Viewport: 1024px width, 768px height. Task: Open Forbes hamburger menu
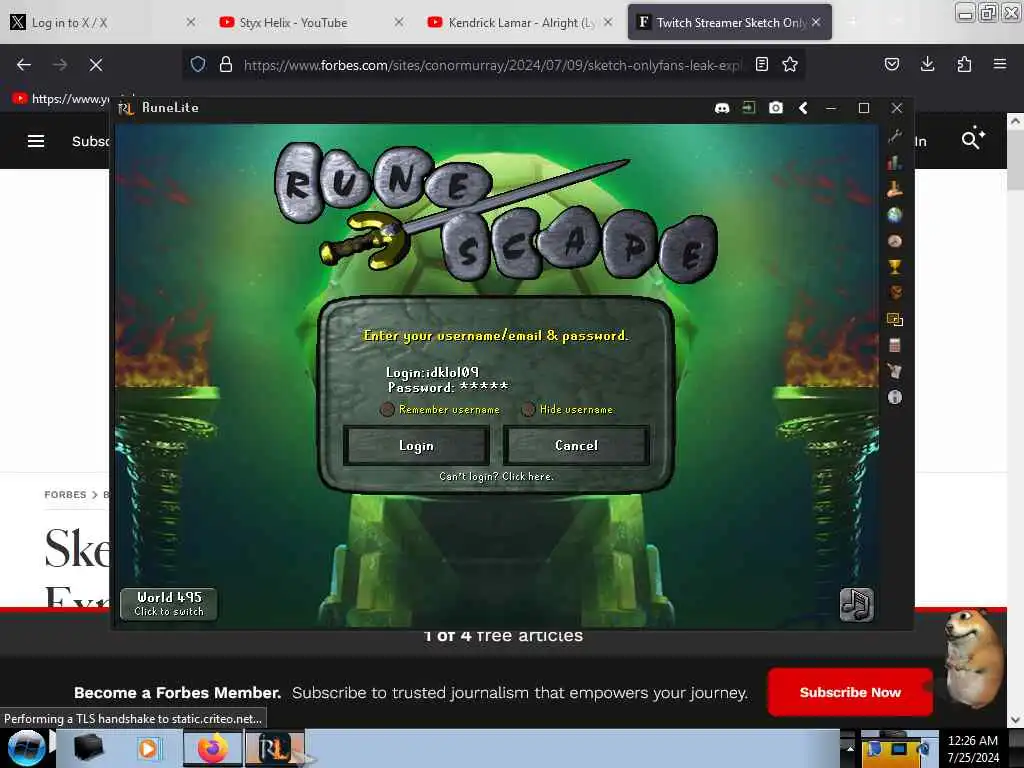[x=36, y=141]
